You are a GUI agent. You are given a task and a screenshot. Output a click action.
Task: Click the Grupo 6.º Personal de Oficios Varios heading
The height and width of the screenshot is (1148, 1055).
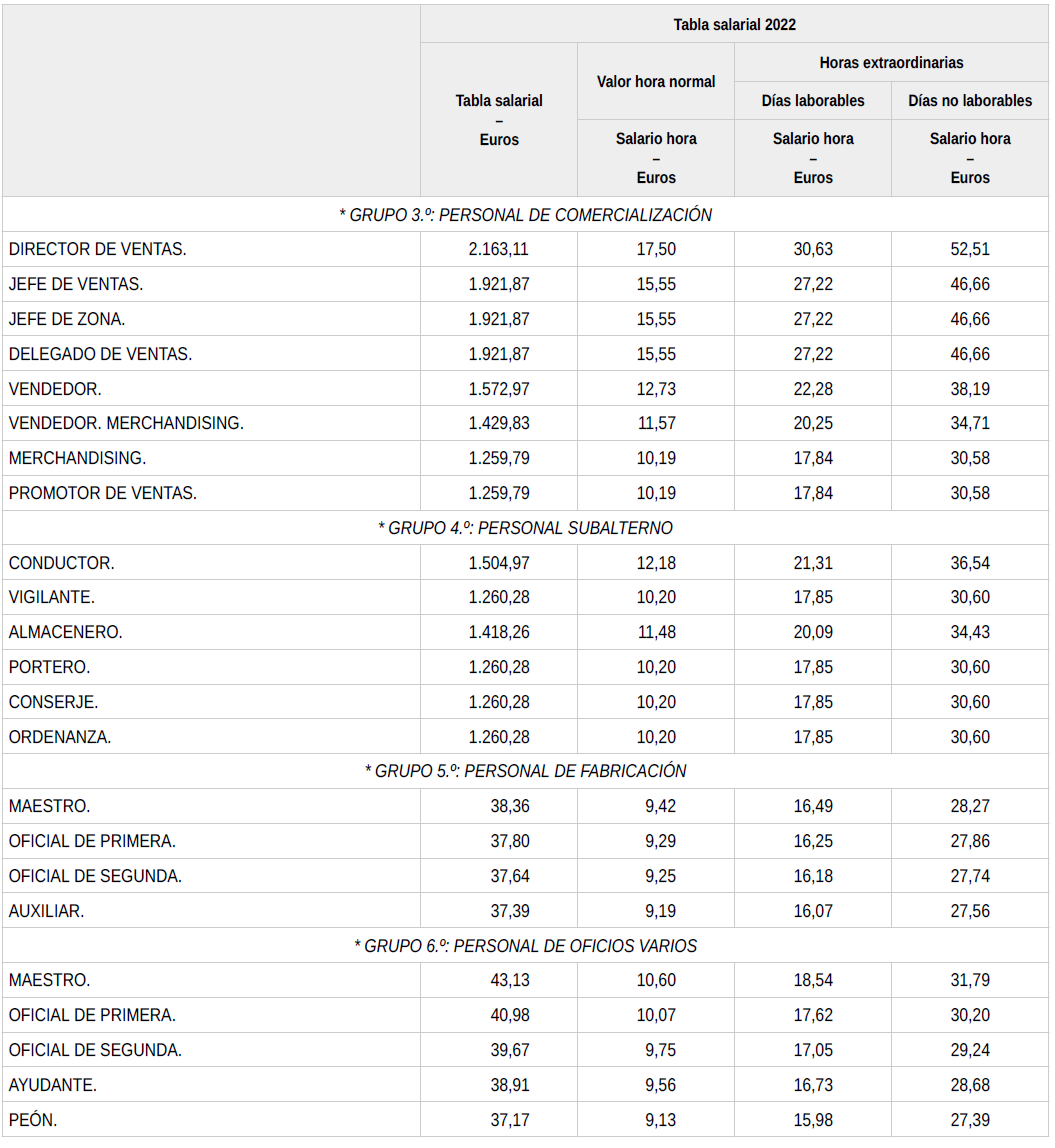coord(526,946)
